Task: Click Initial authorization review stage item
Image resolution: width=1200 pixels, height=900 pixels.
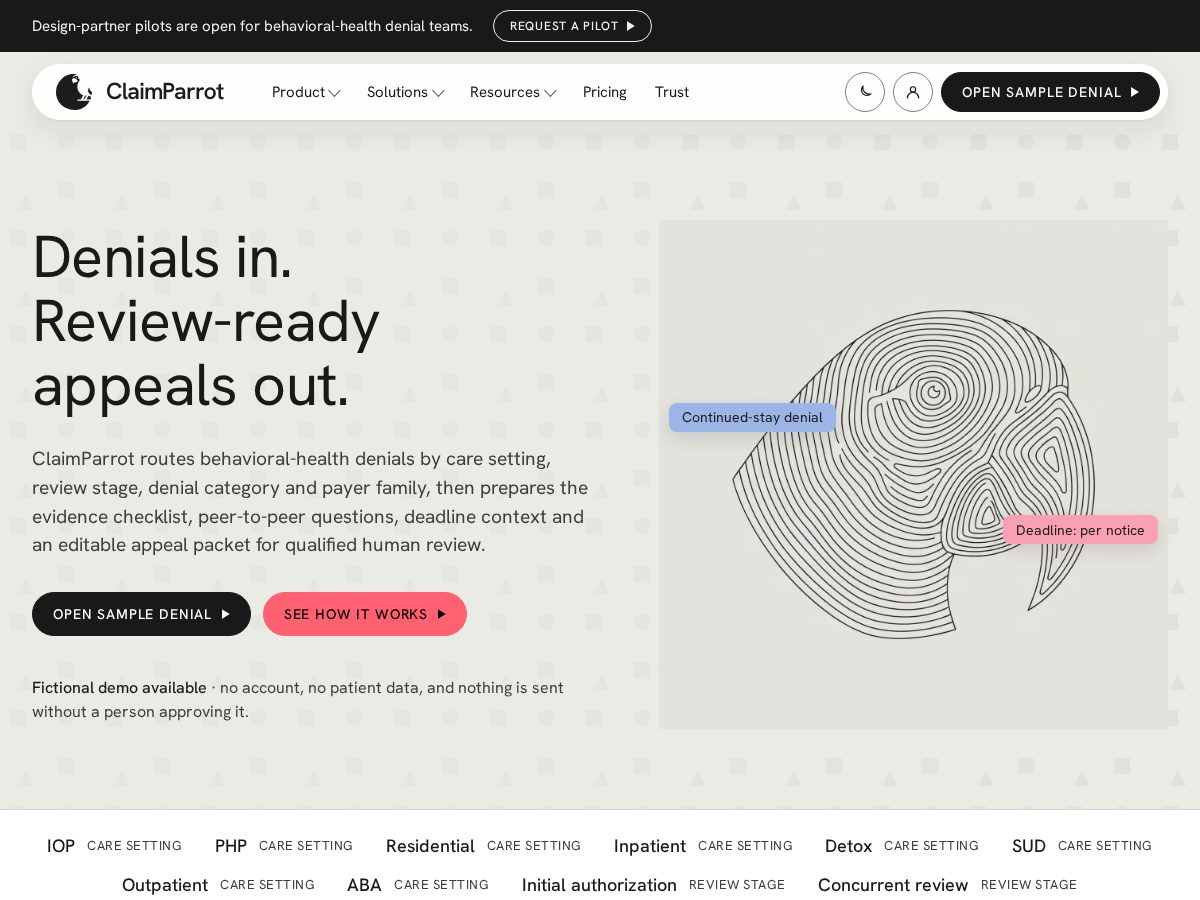Action: [654, 885]
